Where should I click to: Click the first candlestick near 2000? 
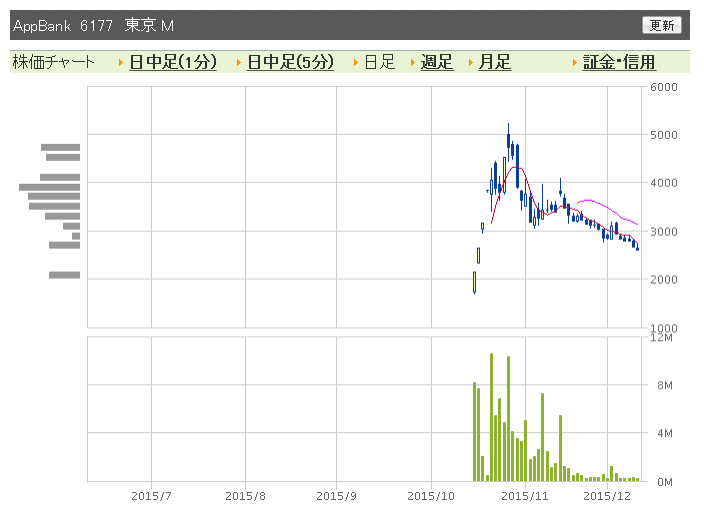pos(474,283)
